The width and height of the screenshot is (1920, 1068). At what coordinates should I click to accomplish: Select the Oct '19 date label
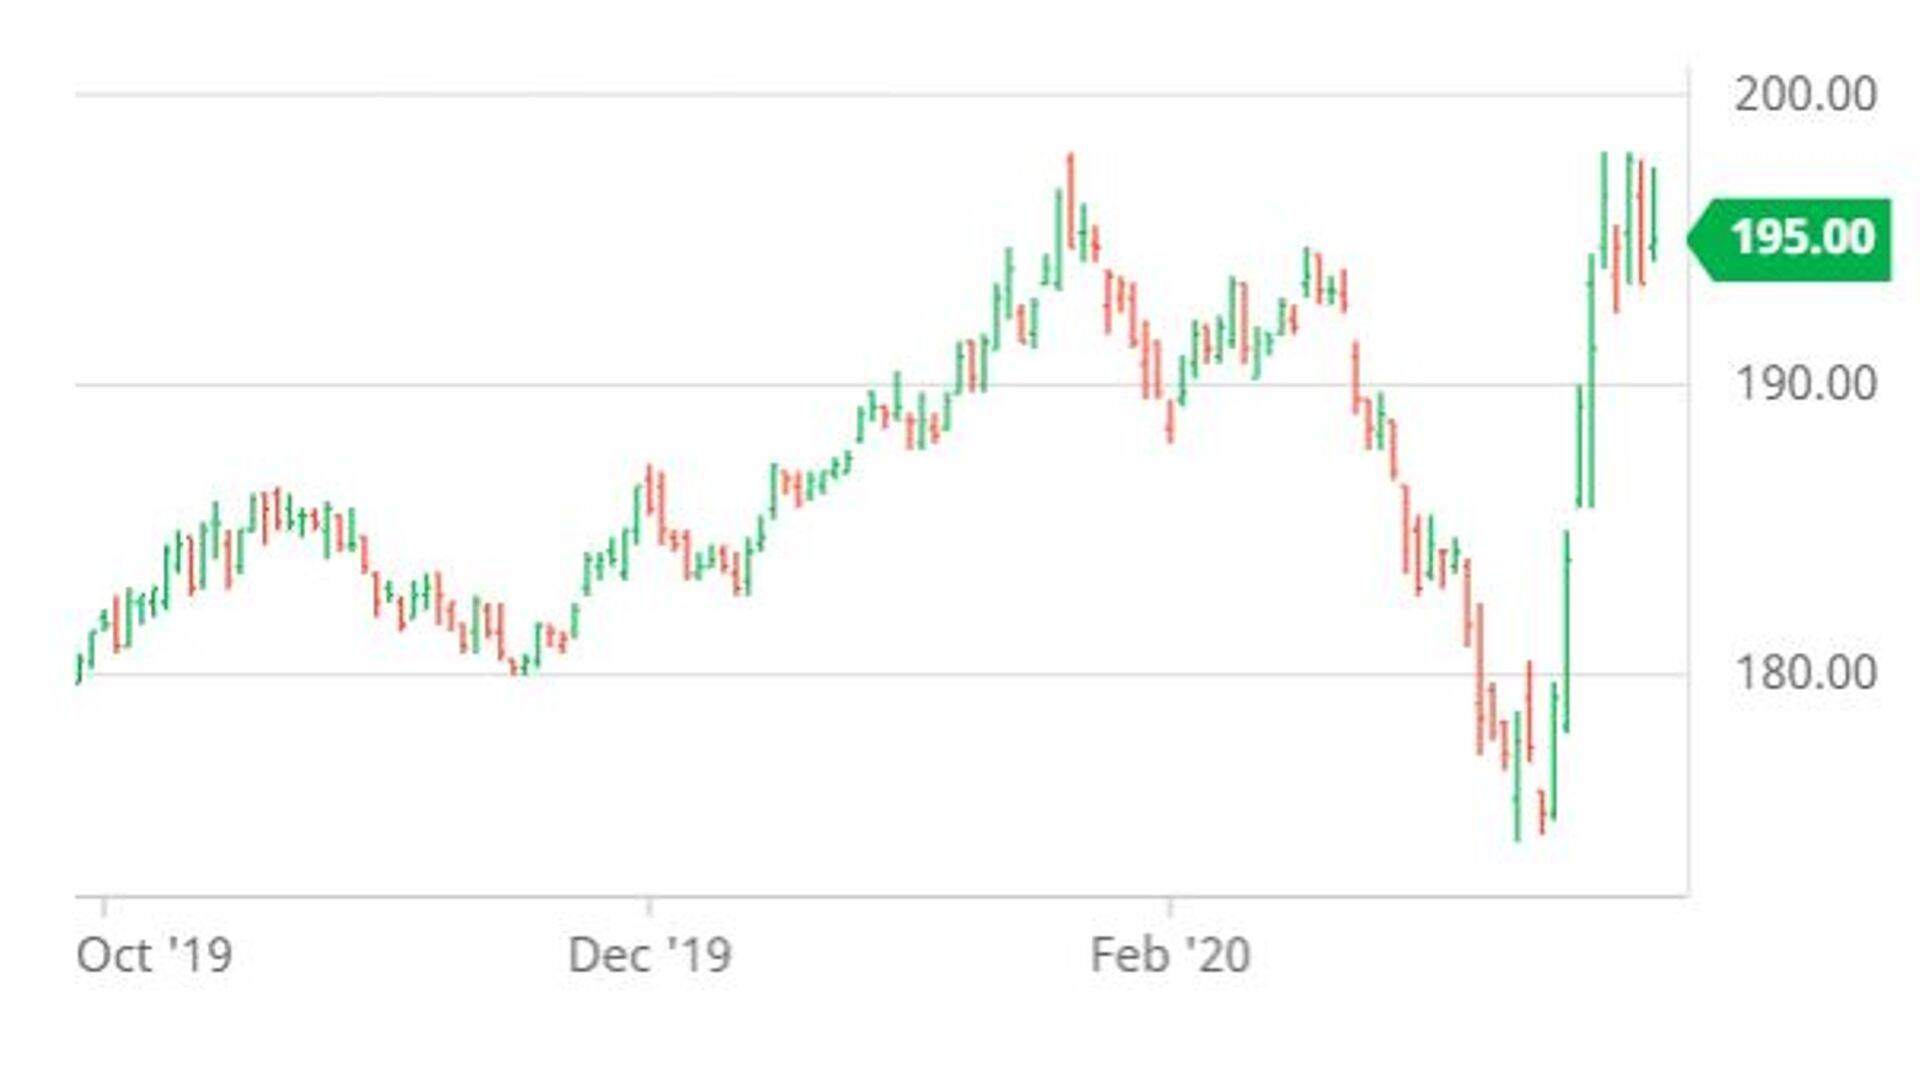coord(154,955)
